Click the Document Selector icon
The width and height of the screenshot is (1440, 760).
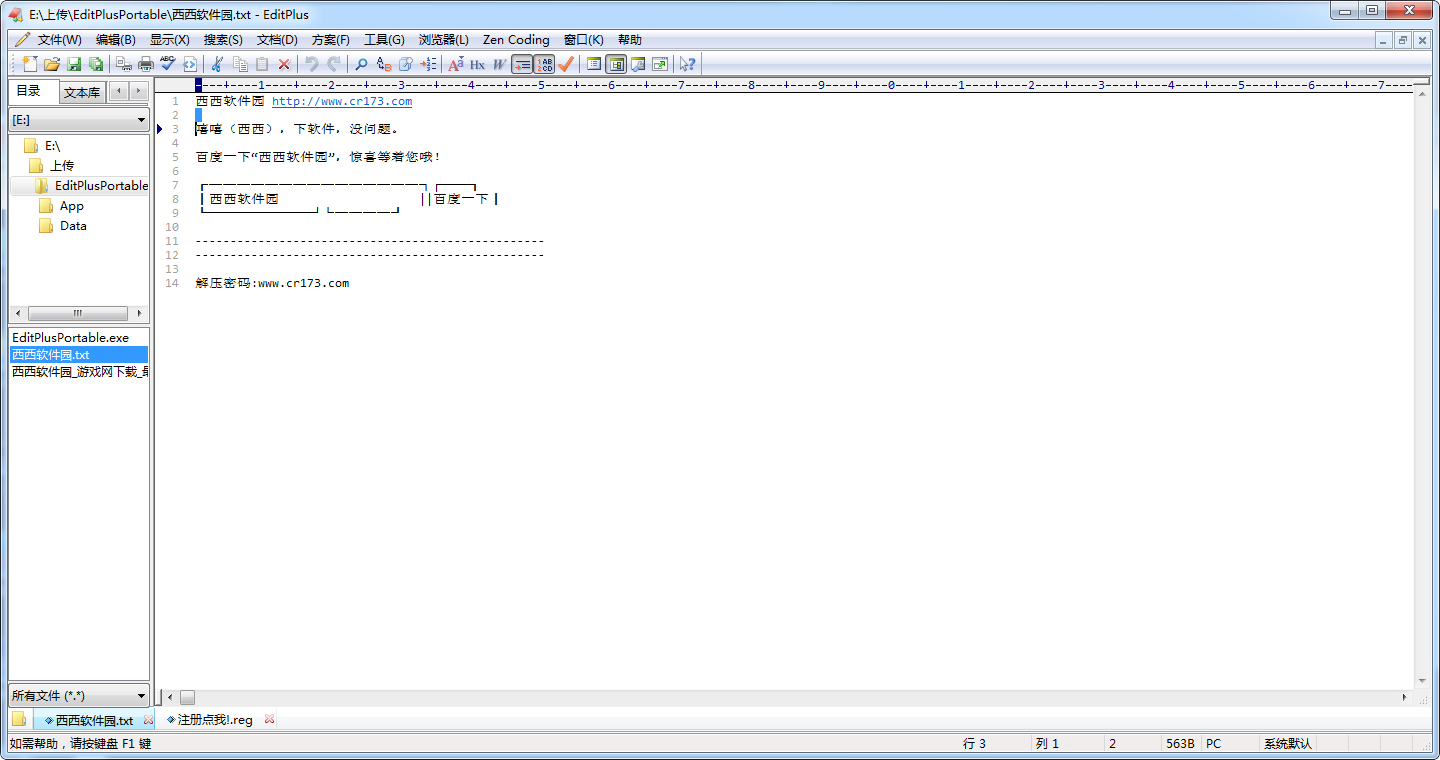(x=638, y=64)
